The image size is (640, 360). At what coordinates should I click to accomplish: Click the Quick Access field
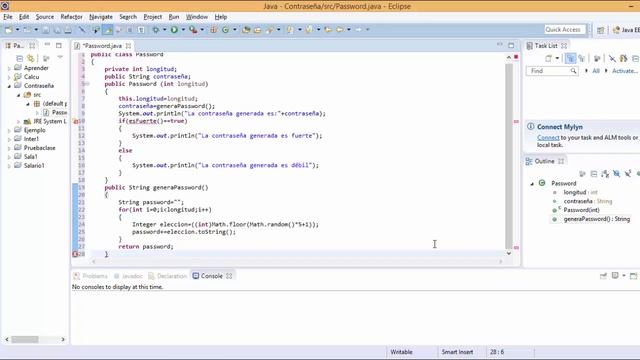(565, 30)
